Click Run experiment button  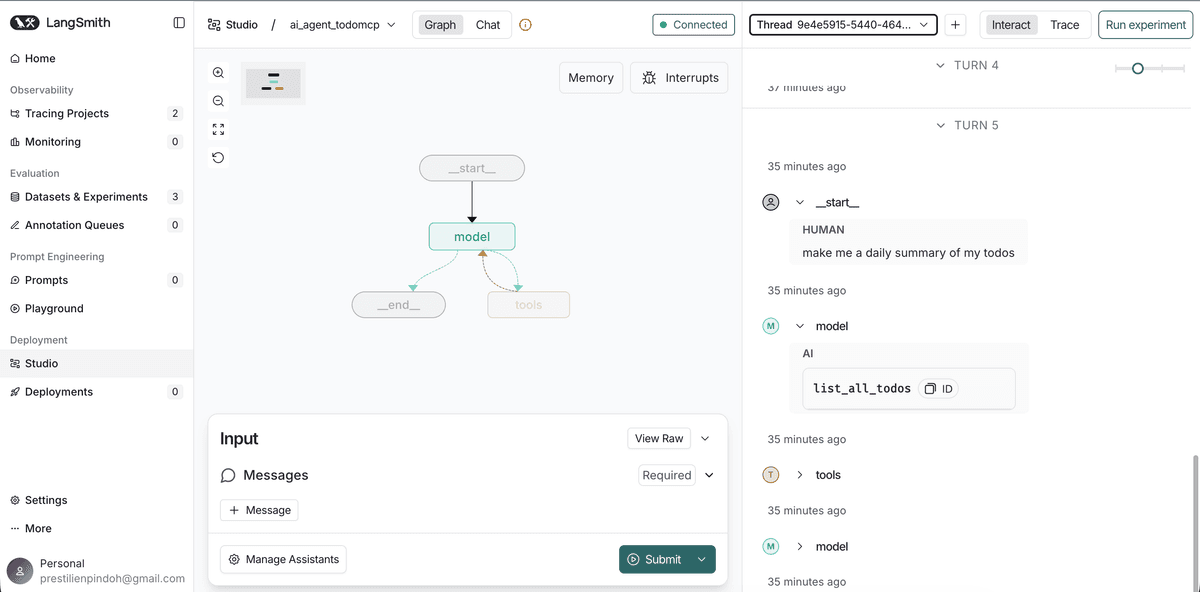tap(1145, 25)
